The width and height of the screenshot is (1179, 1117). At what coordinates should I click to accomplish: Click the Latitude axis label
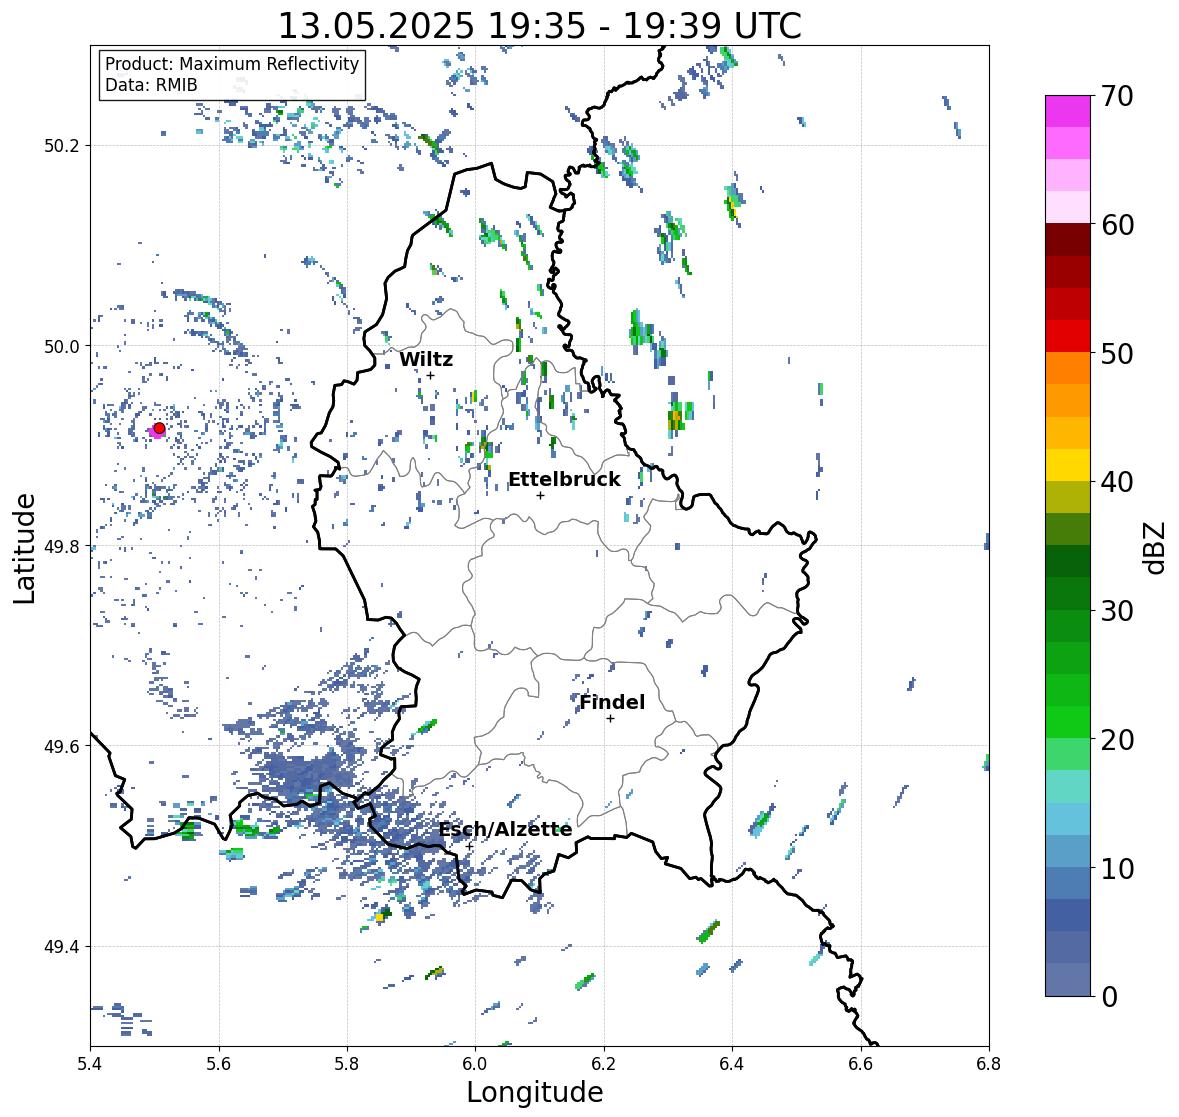tap(24, 548)
